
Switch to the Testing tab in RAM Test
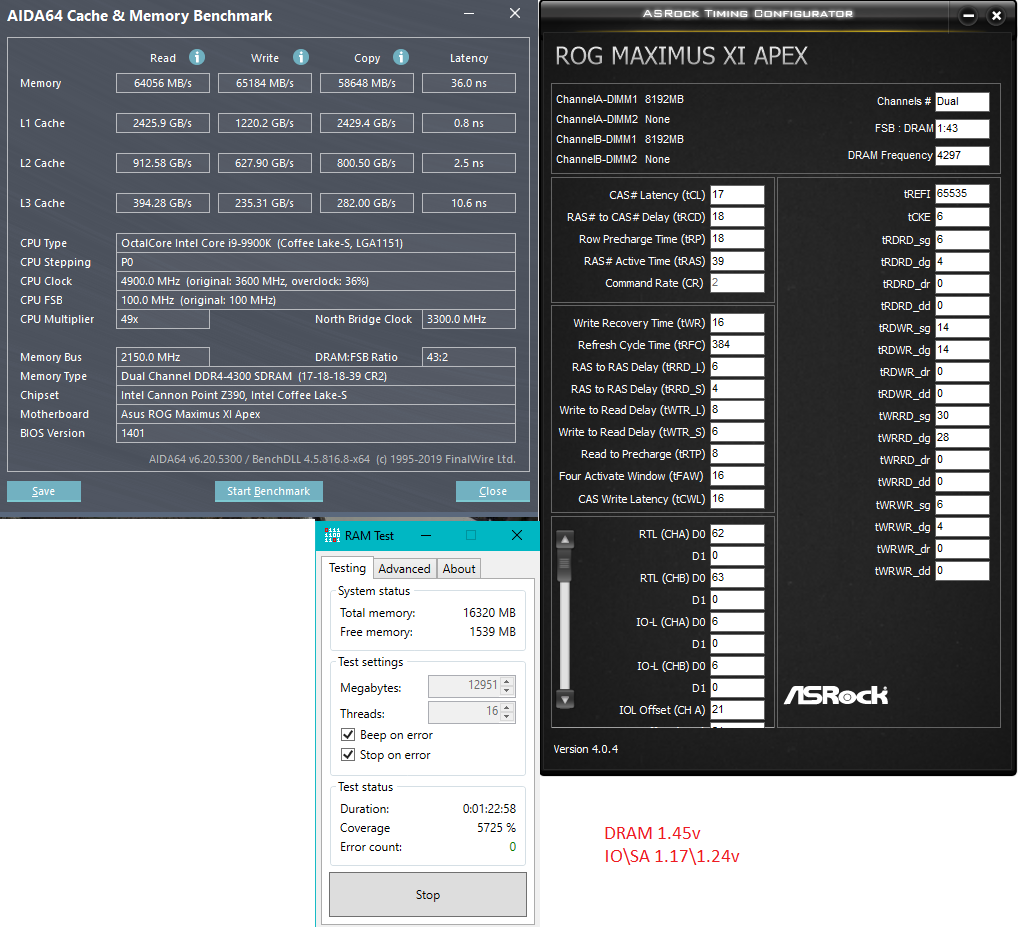(347, 568)
